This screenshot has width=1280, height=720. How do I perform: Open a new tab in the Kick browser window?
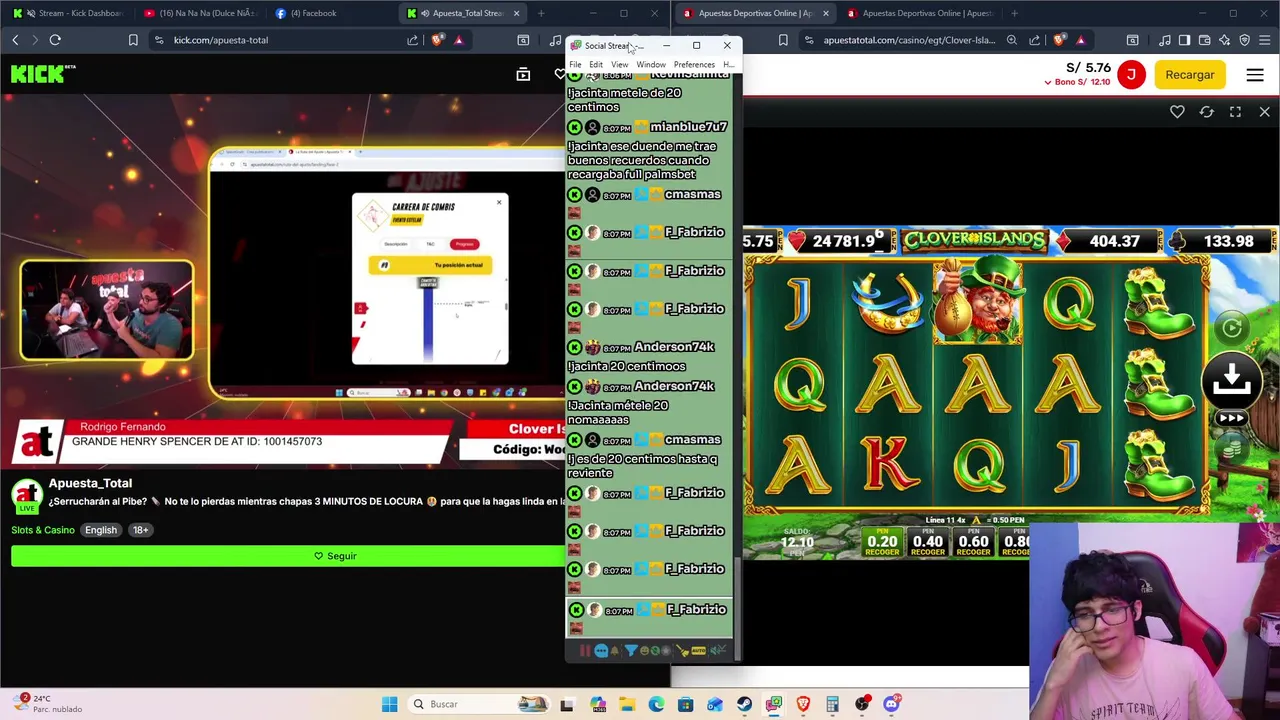[541, 13]
